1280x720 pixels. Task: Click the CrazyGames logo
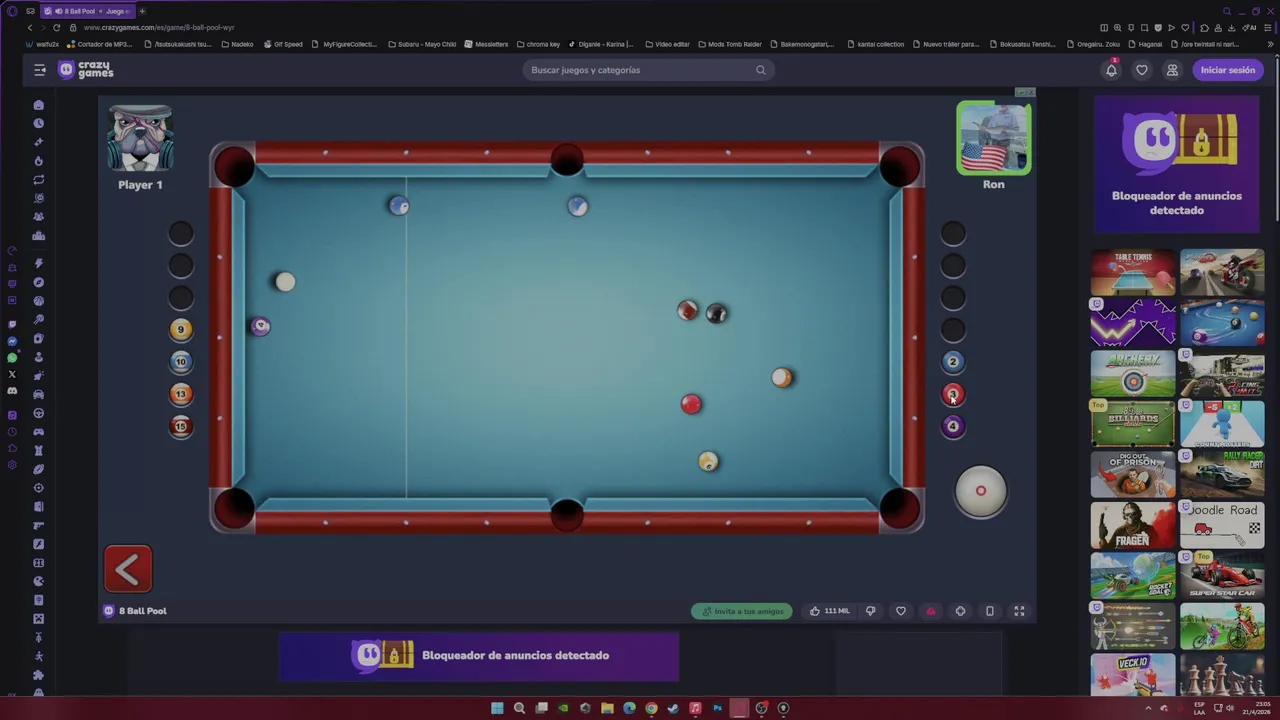click(x=86, y=70)
